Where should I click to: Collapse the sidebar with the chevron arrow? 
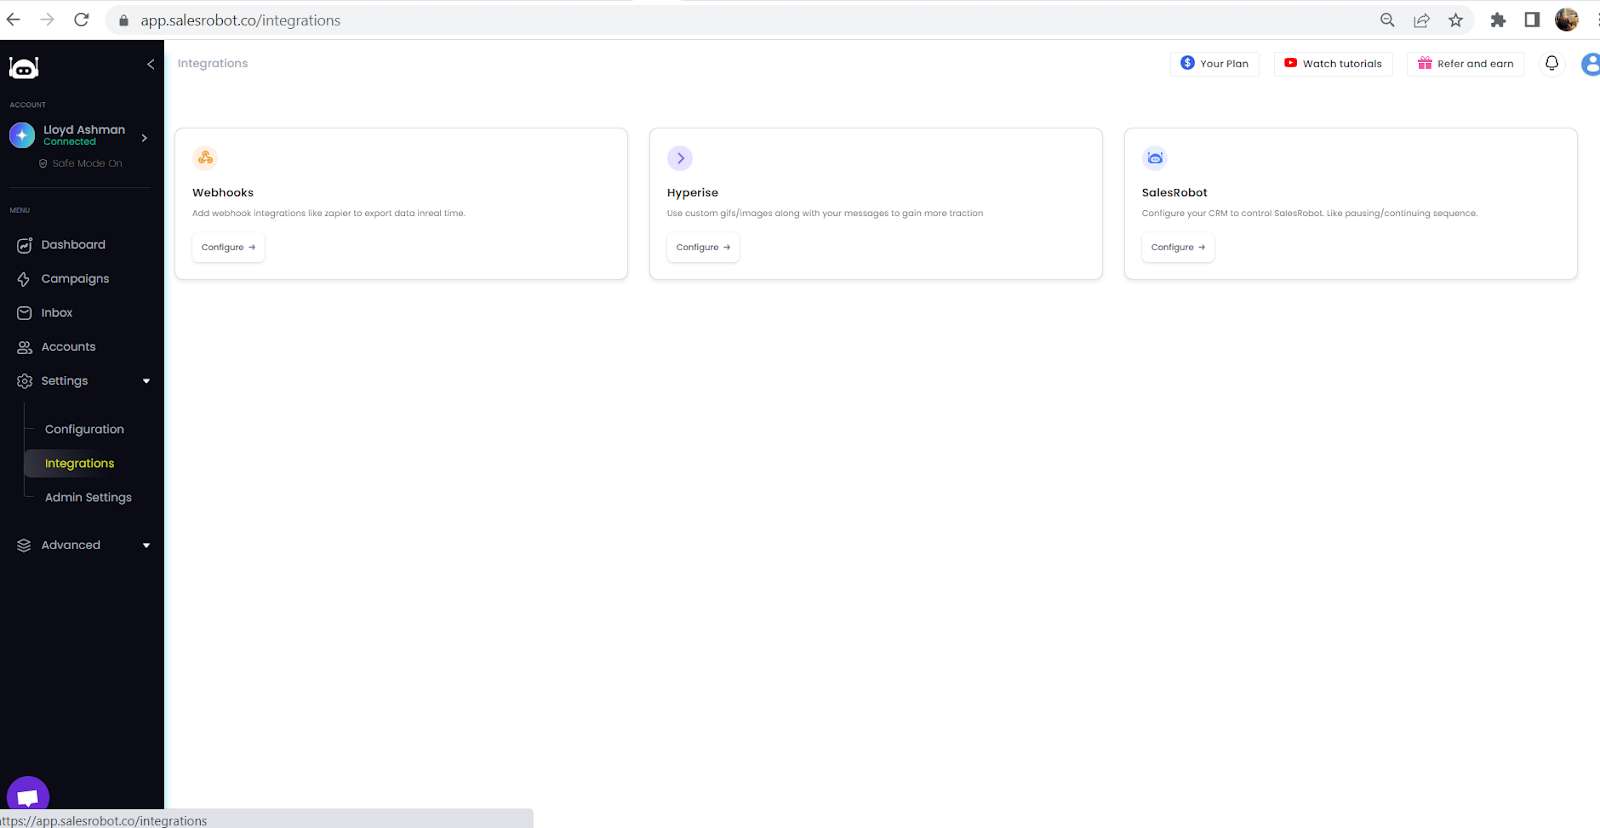tap(151, 64)
